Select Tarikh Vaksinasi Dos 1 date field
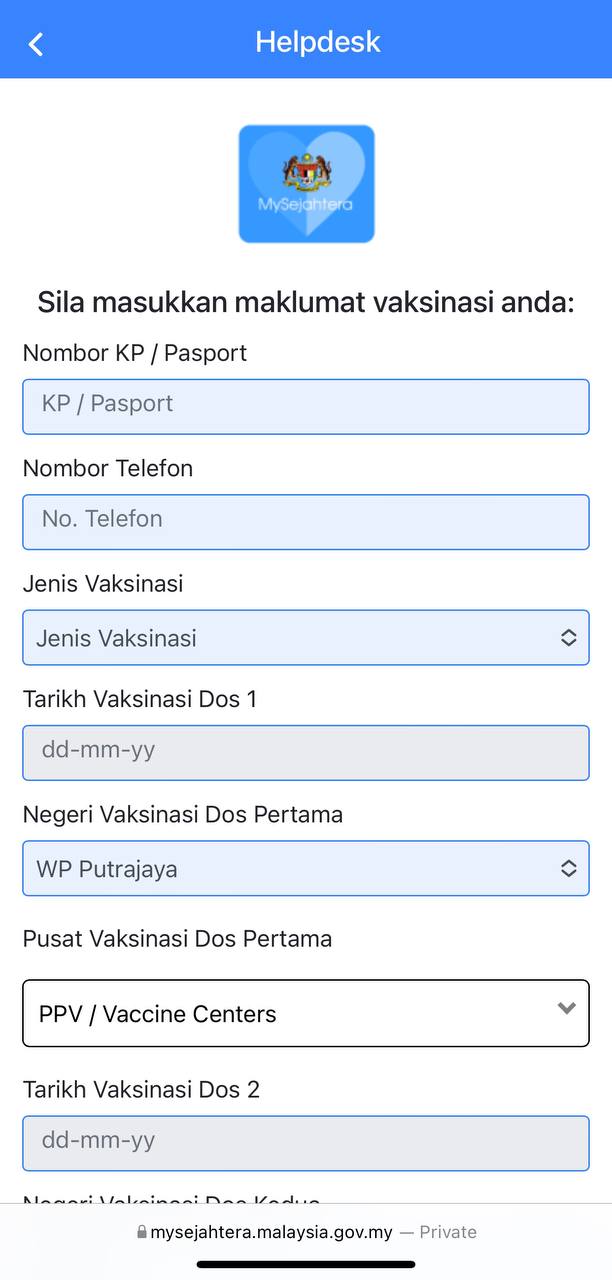The width and height of the screenshot is (612, 1280). pos(306,752)
